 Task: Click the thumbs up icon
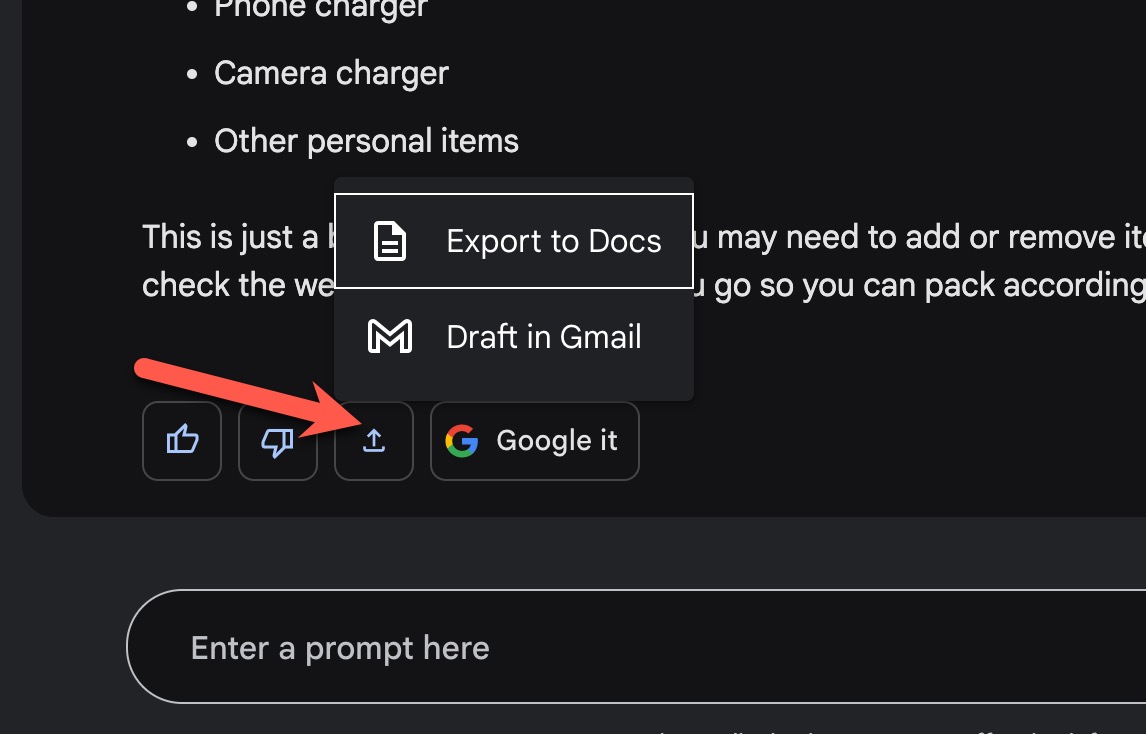182,441
